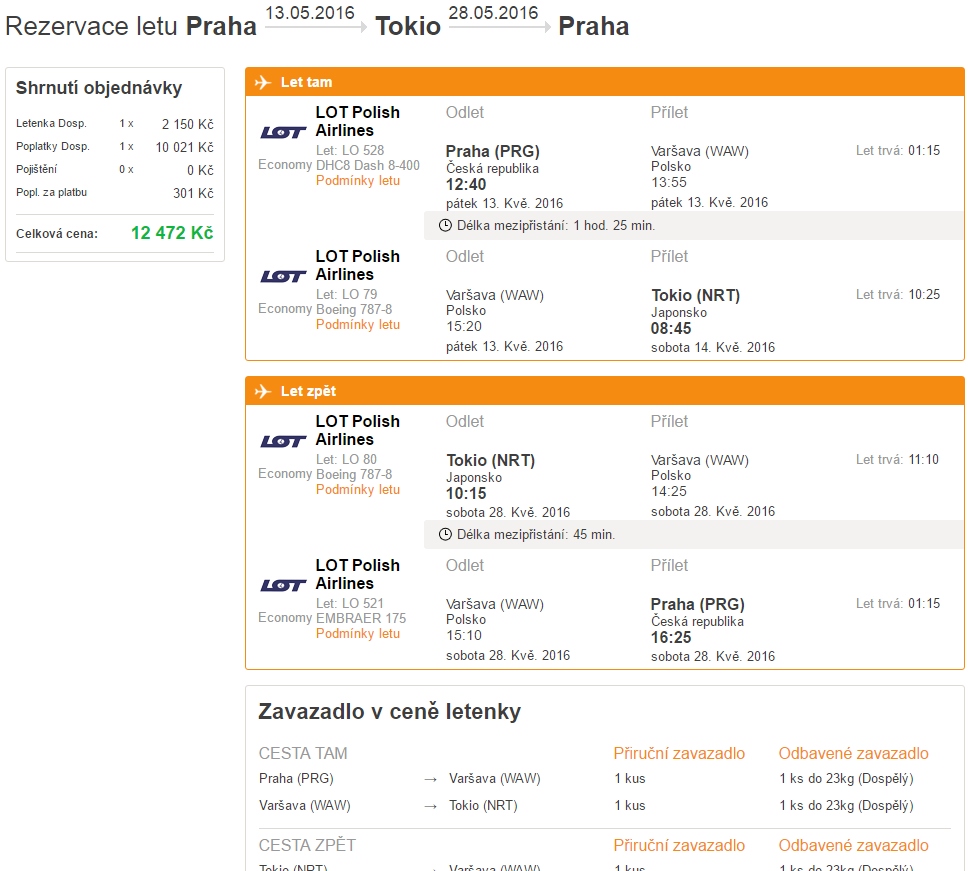Select the Let tam section header
This screenshot has width=968, height=871.
click(605, 82)
